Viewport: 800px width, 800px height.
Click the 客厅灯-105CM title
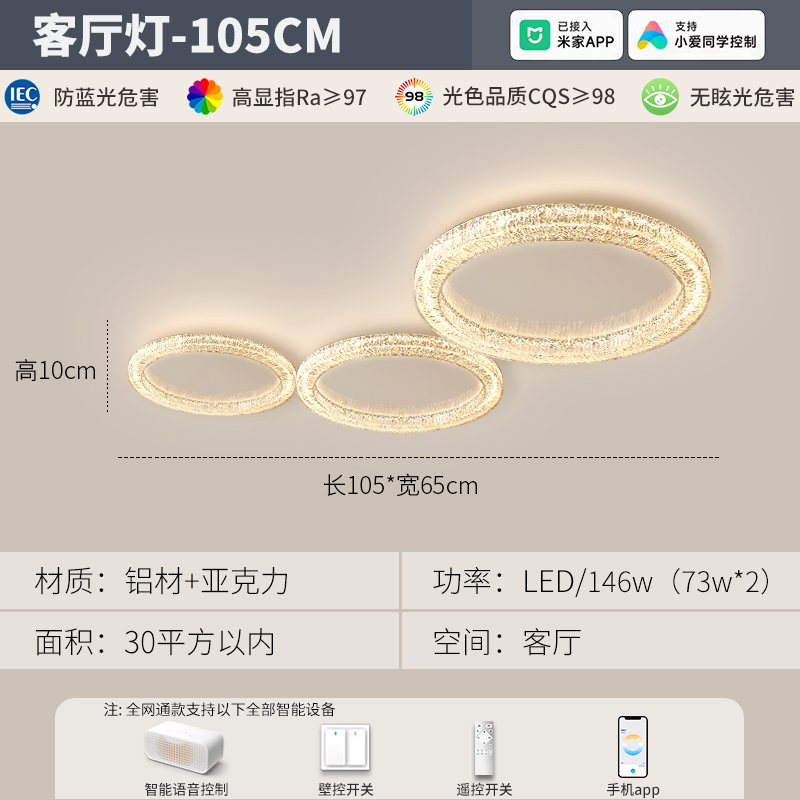click(x=187, y=36)
